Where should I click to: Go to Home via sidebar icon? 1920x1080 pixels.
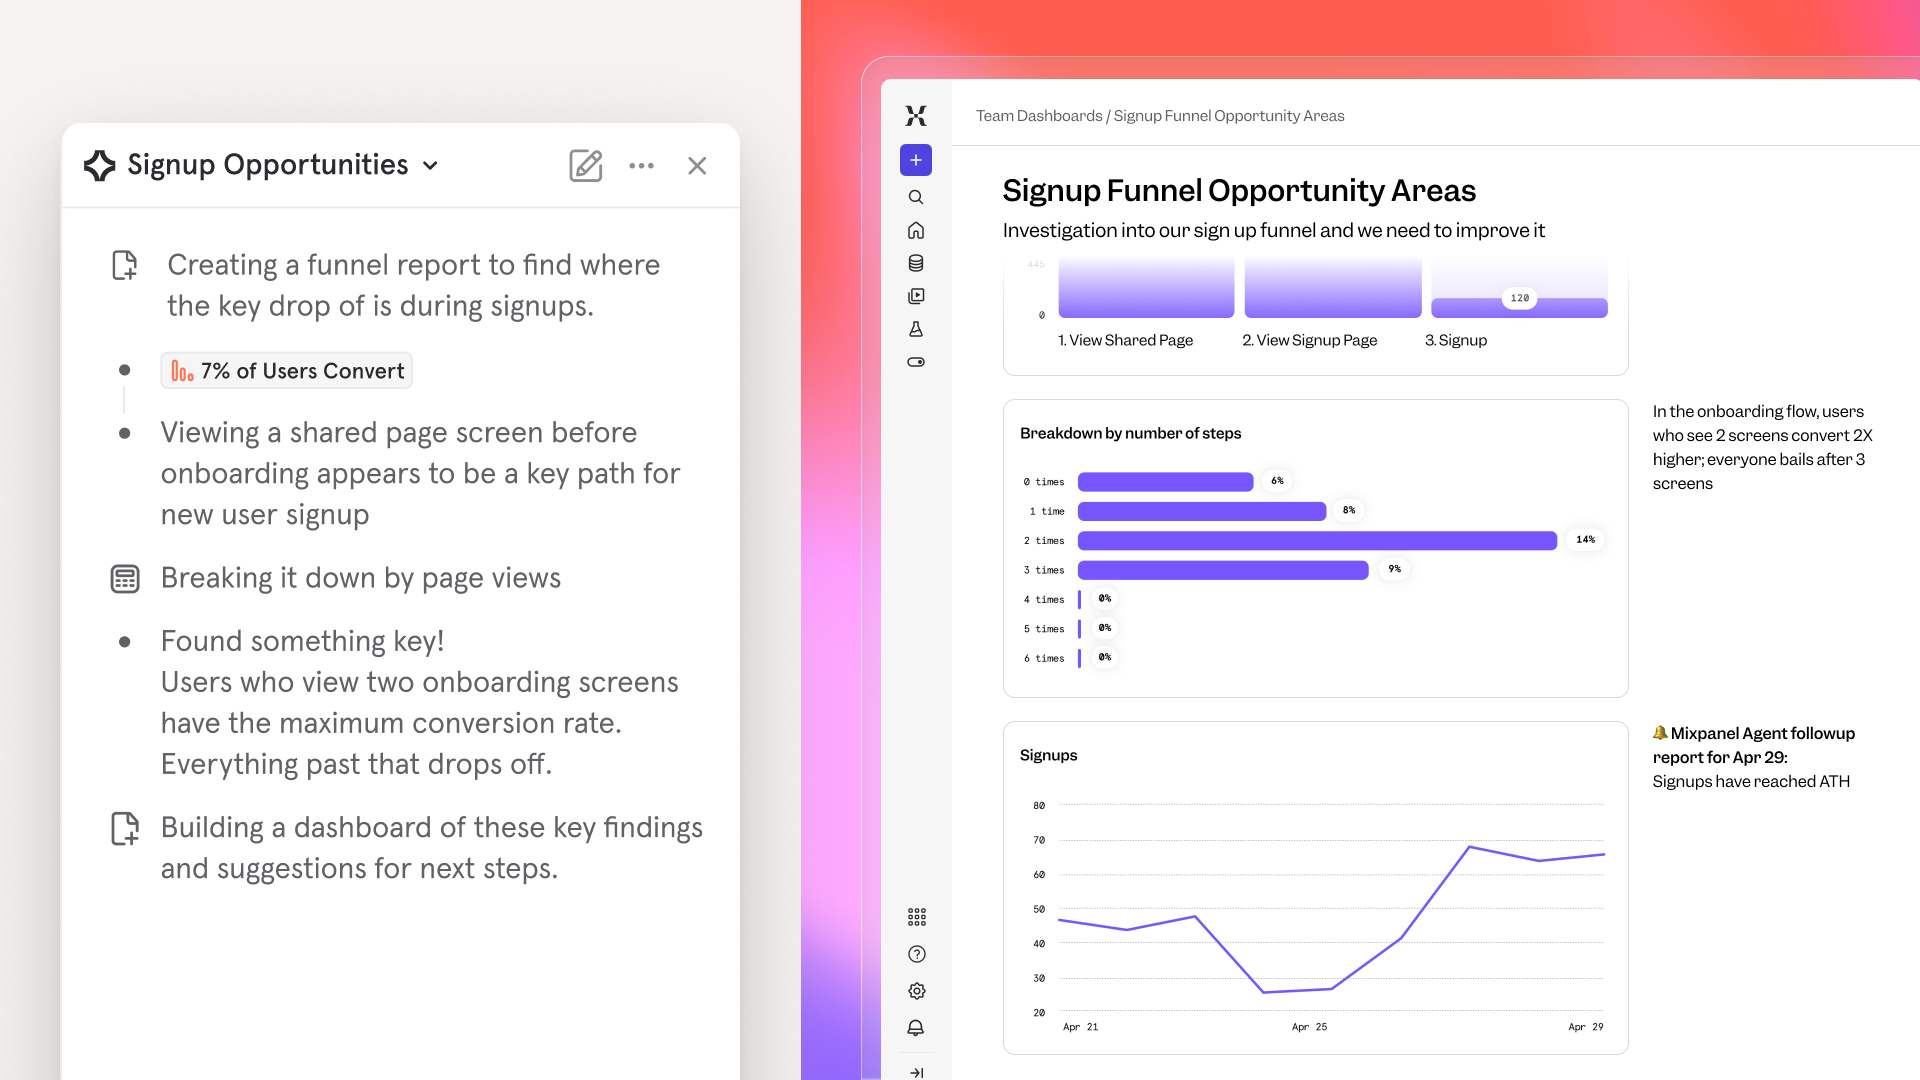tap(916, 230)
